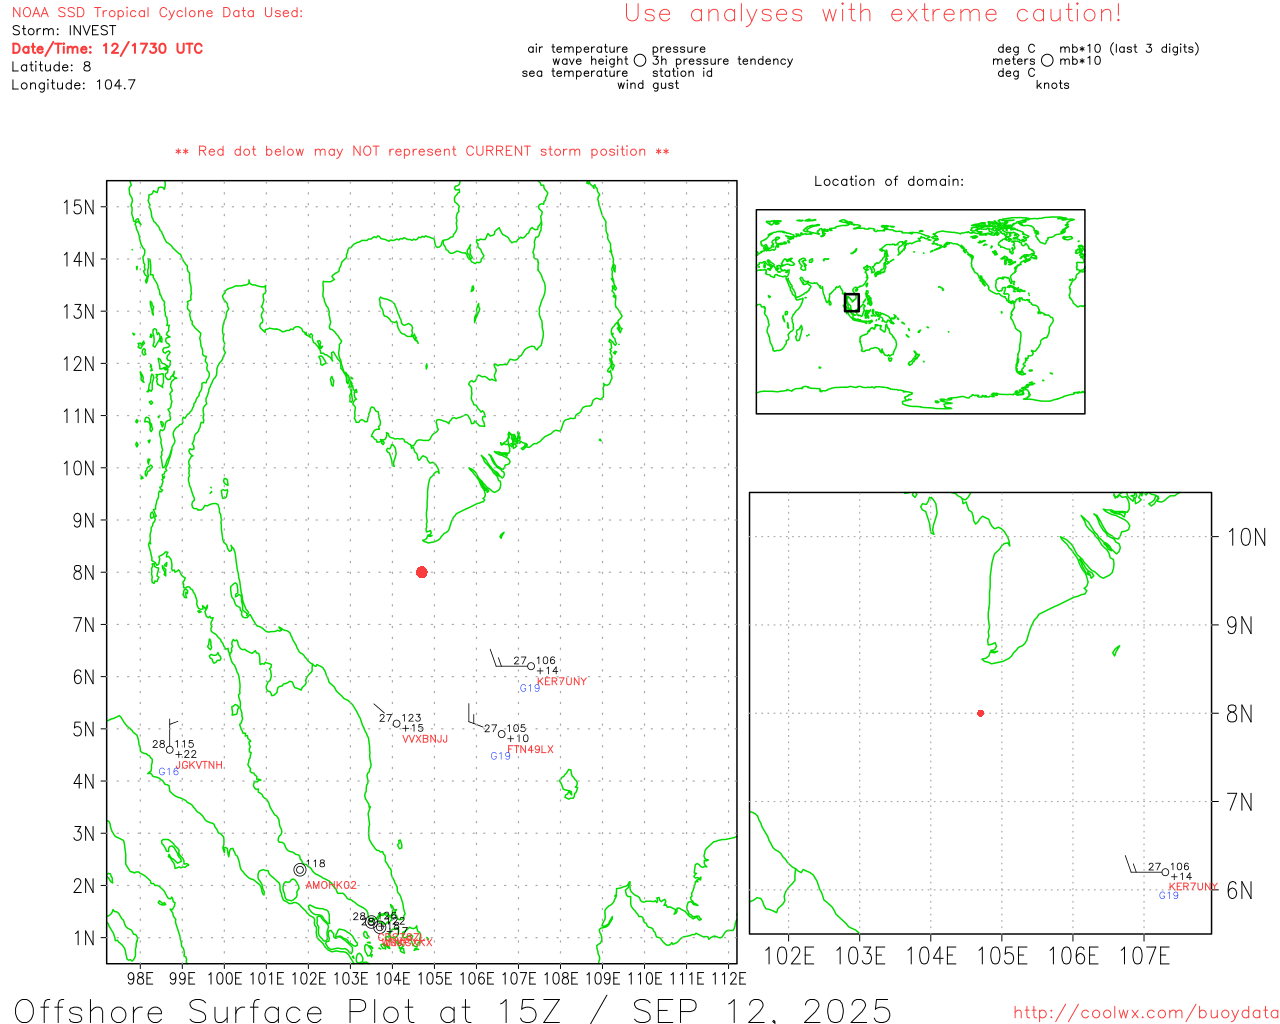Click the JGKVTNH station label
Image resolution: width=1280 pixels, height=1024 pixels.
[200, 766]
